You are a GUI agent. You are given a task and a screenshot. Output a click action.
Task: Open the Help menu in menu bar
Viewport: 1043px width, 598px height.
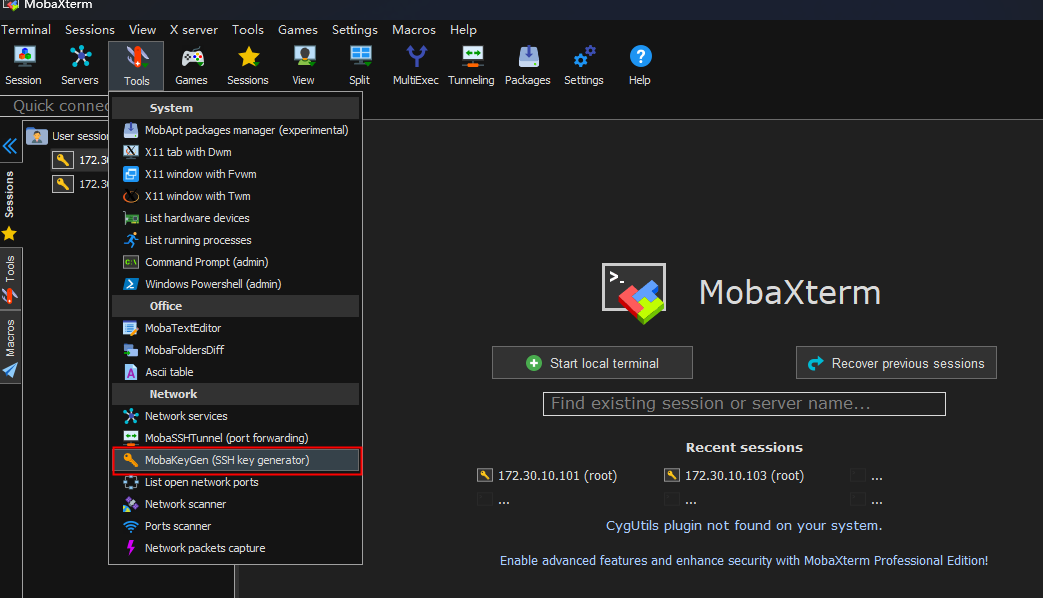[x=463, y=30]
